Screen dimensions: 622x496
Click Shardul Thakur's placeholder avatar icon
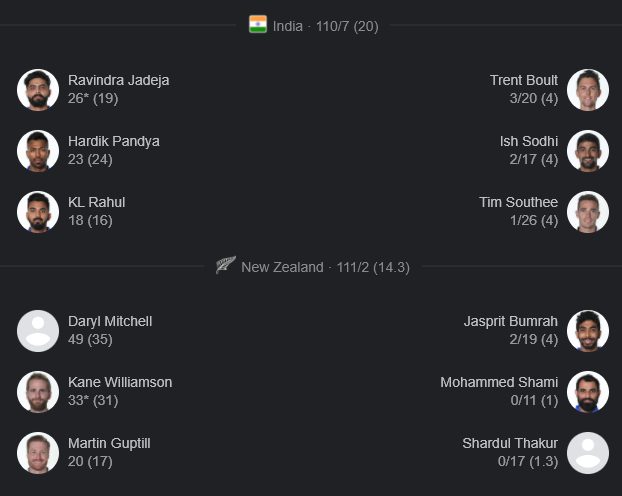click(587, 453)
